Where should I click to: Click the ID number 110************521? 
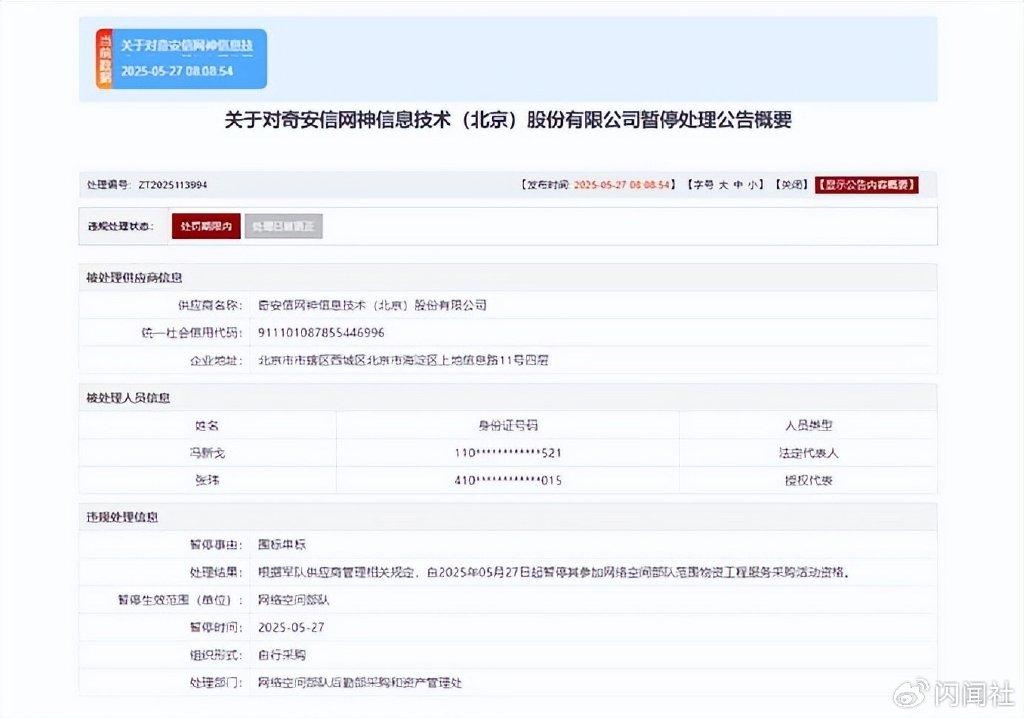(508, 453)
